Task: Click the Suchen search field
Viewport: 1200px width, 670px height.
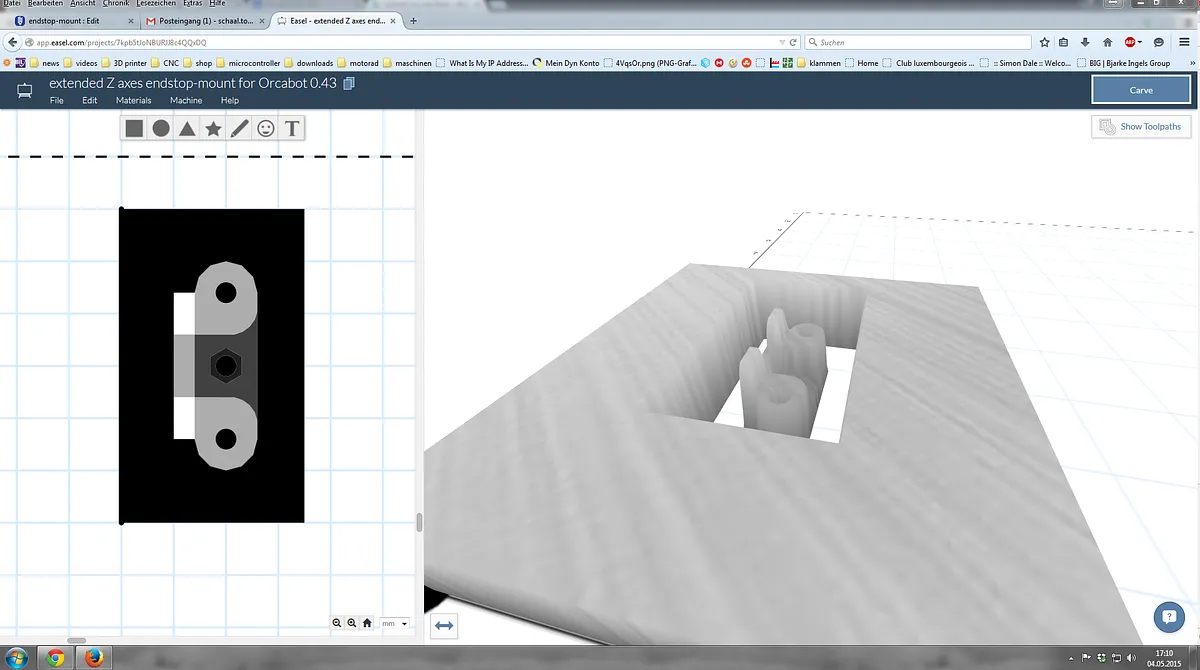Action: (920, 42)
